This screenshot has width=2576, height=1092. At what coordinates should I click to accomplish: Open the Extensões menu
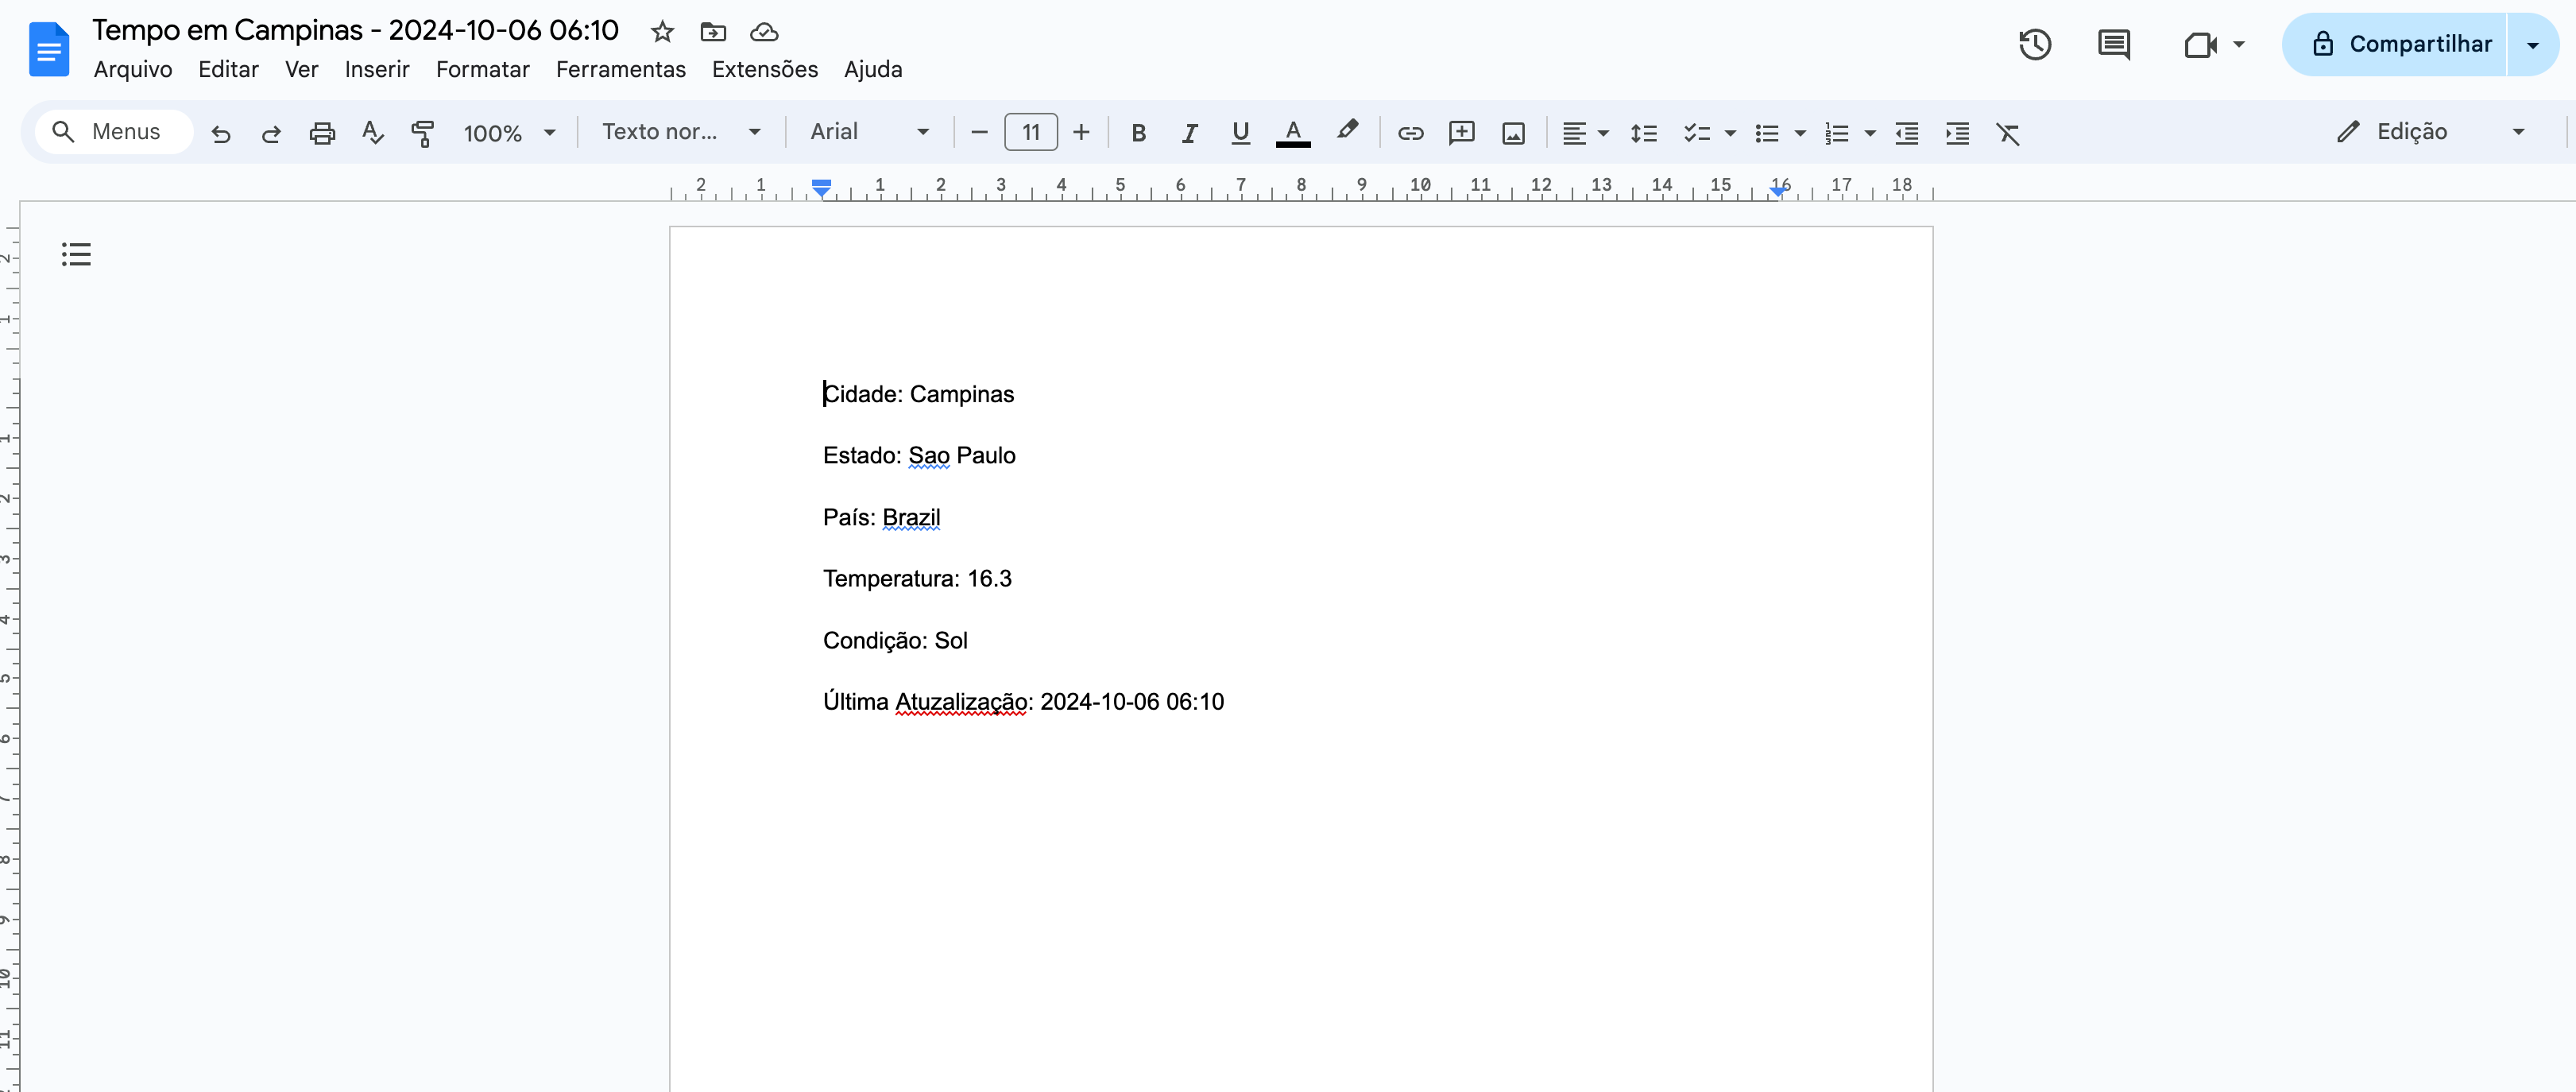pos(764,69)
